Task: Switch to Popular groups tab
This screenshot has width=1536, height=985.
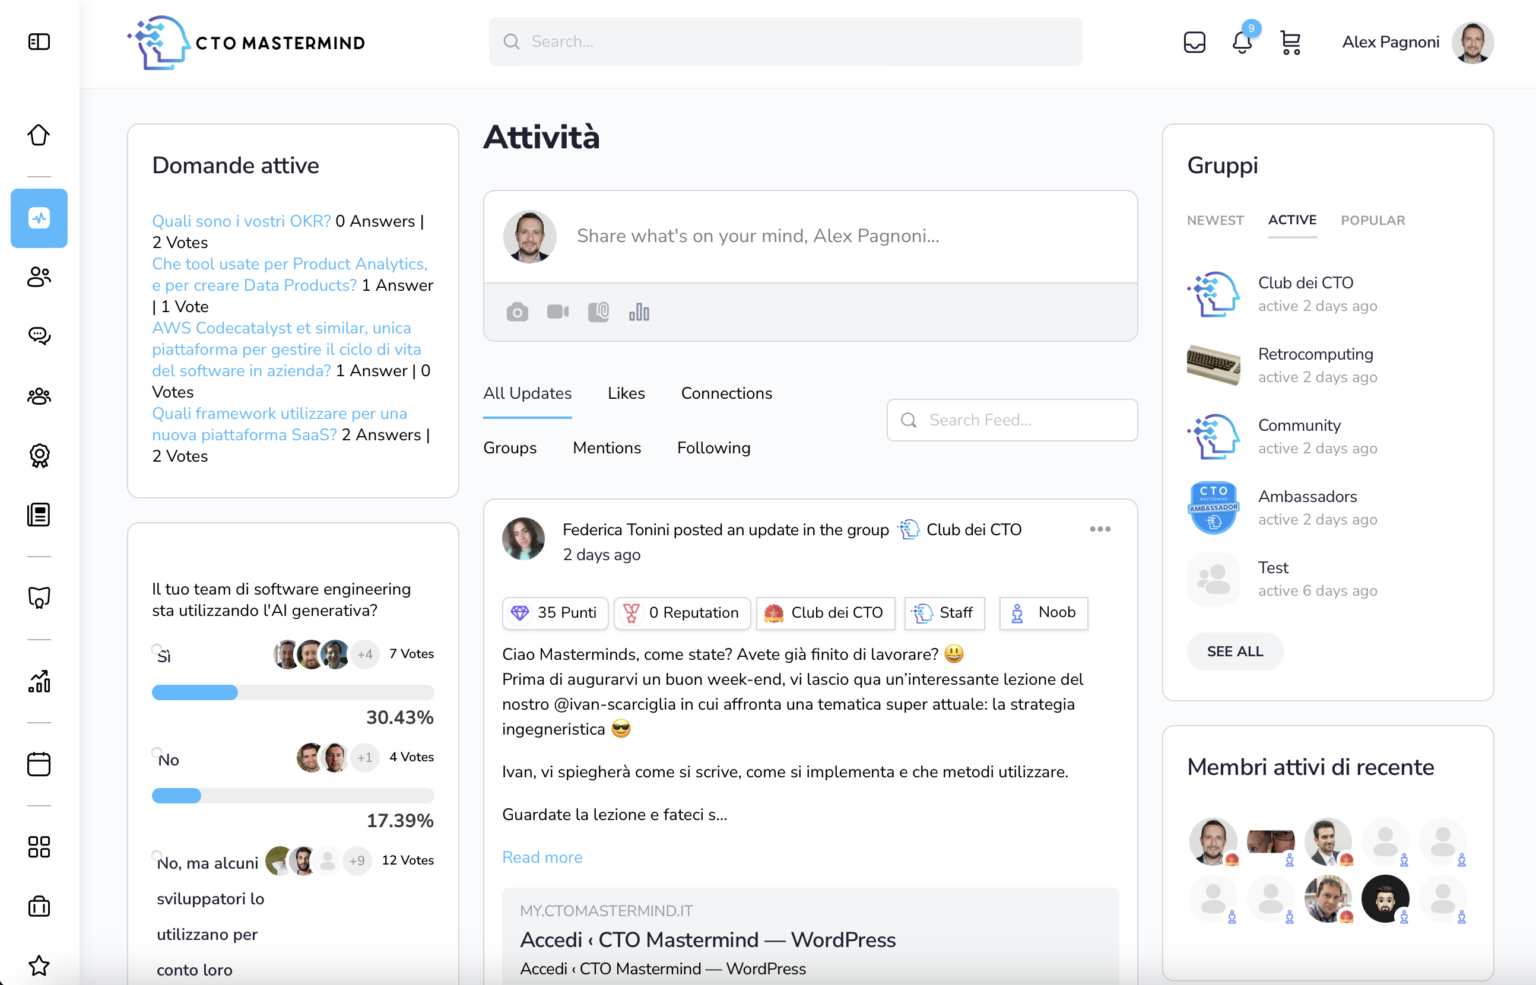Action: 1372,220
